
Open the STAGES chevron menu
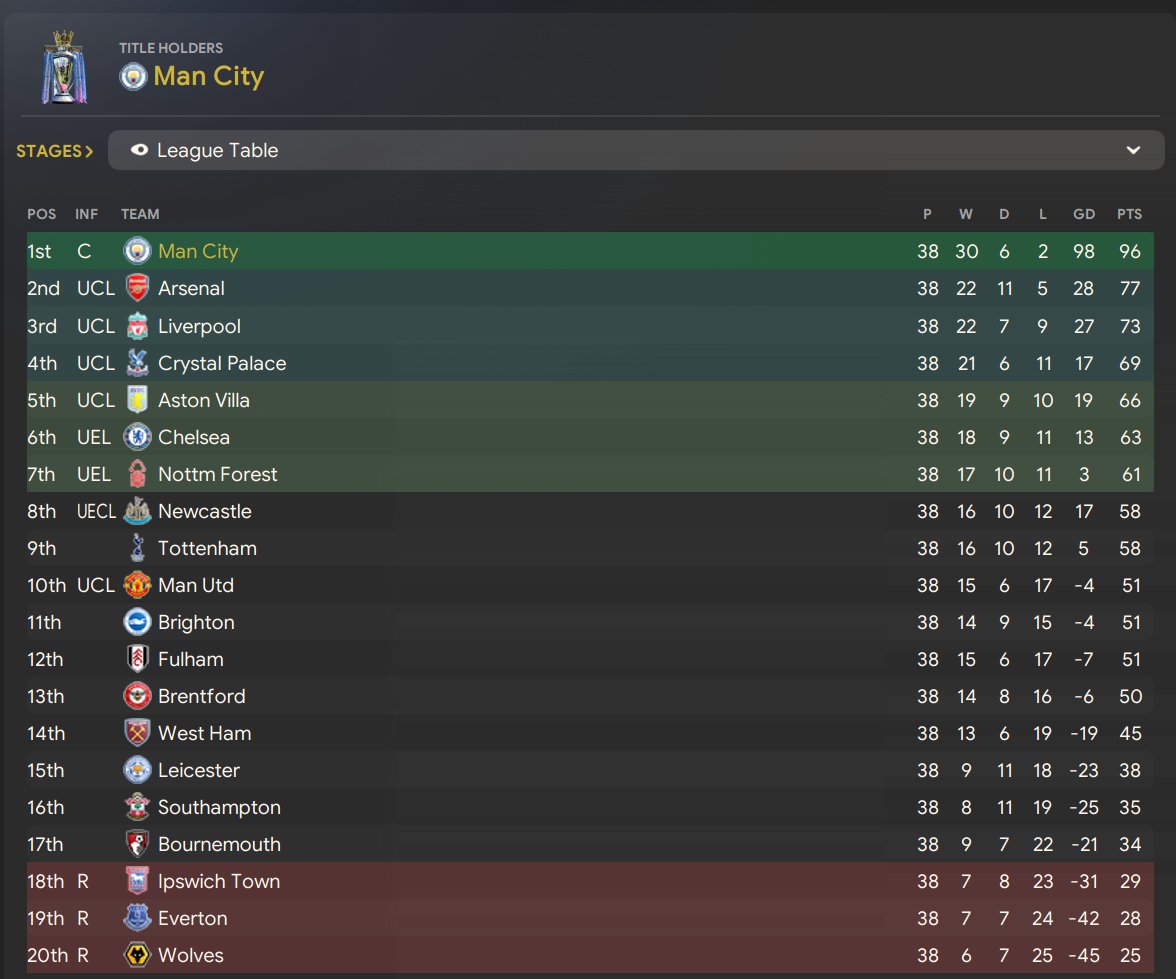(x=55, y=151)
